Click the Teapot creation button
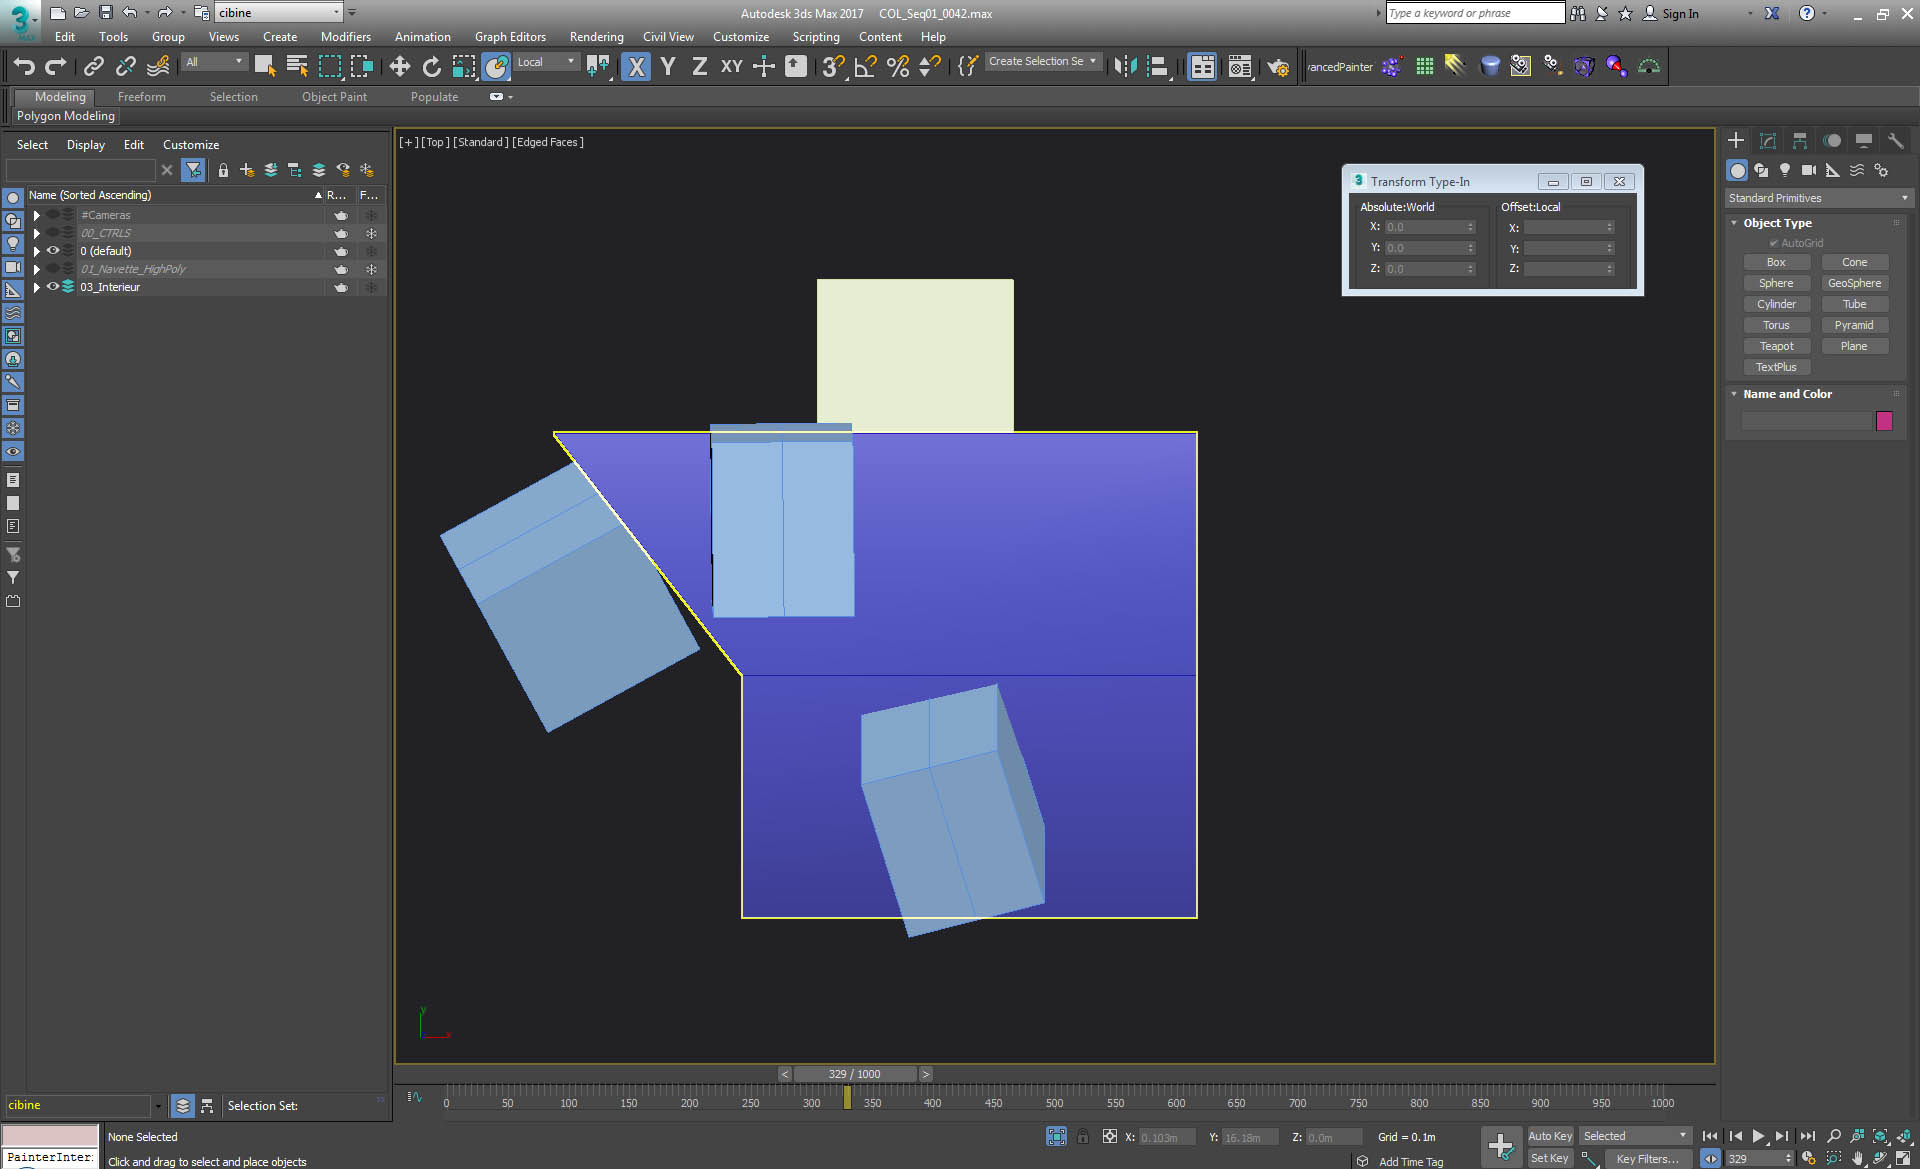 [x=1777, y=346]
